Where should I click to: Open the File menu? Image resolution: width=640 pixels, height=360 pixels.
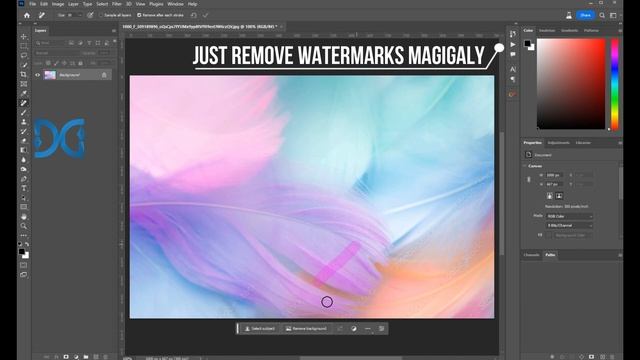[x=33, y=4]
